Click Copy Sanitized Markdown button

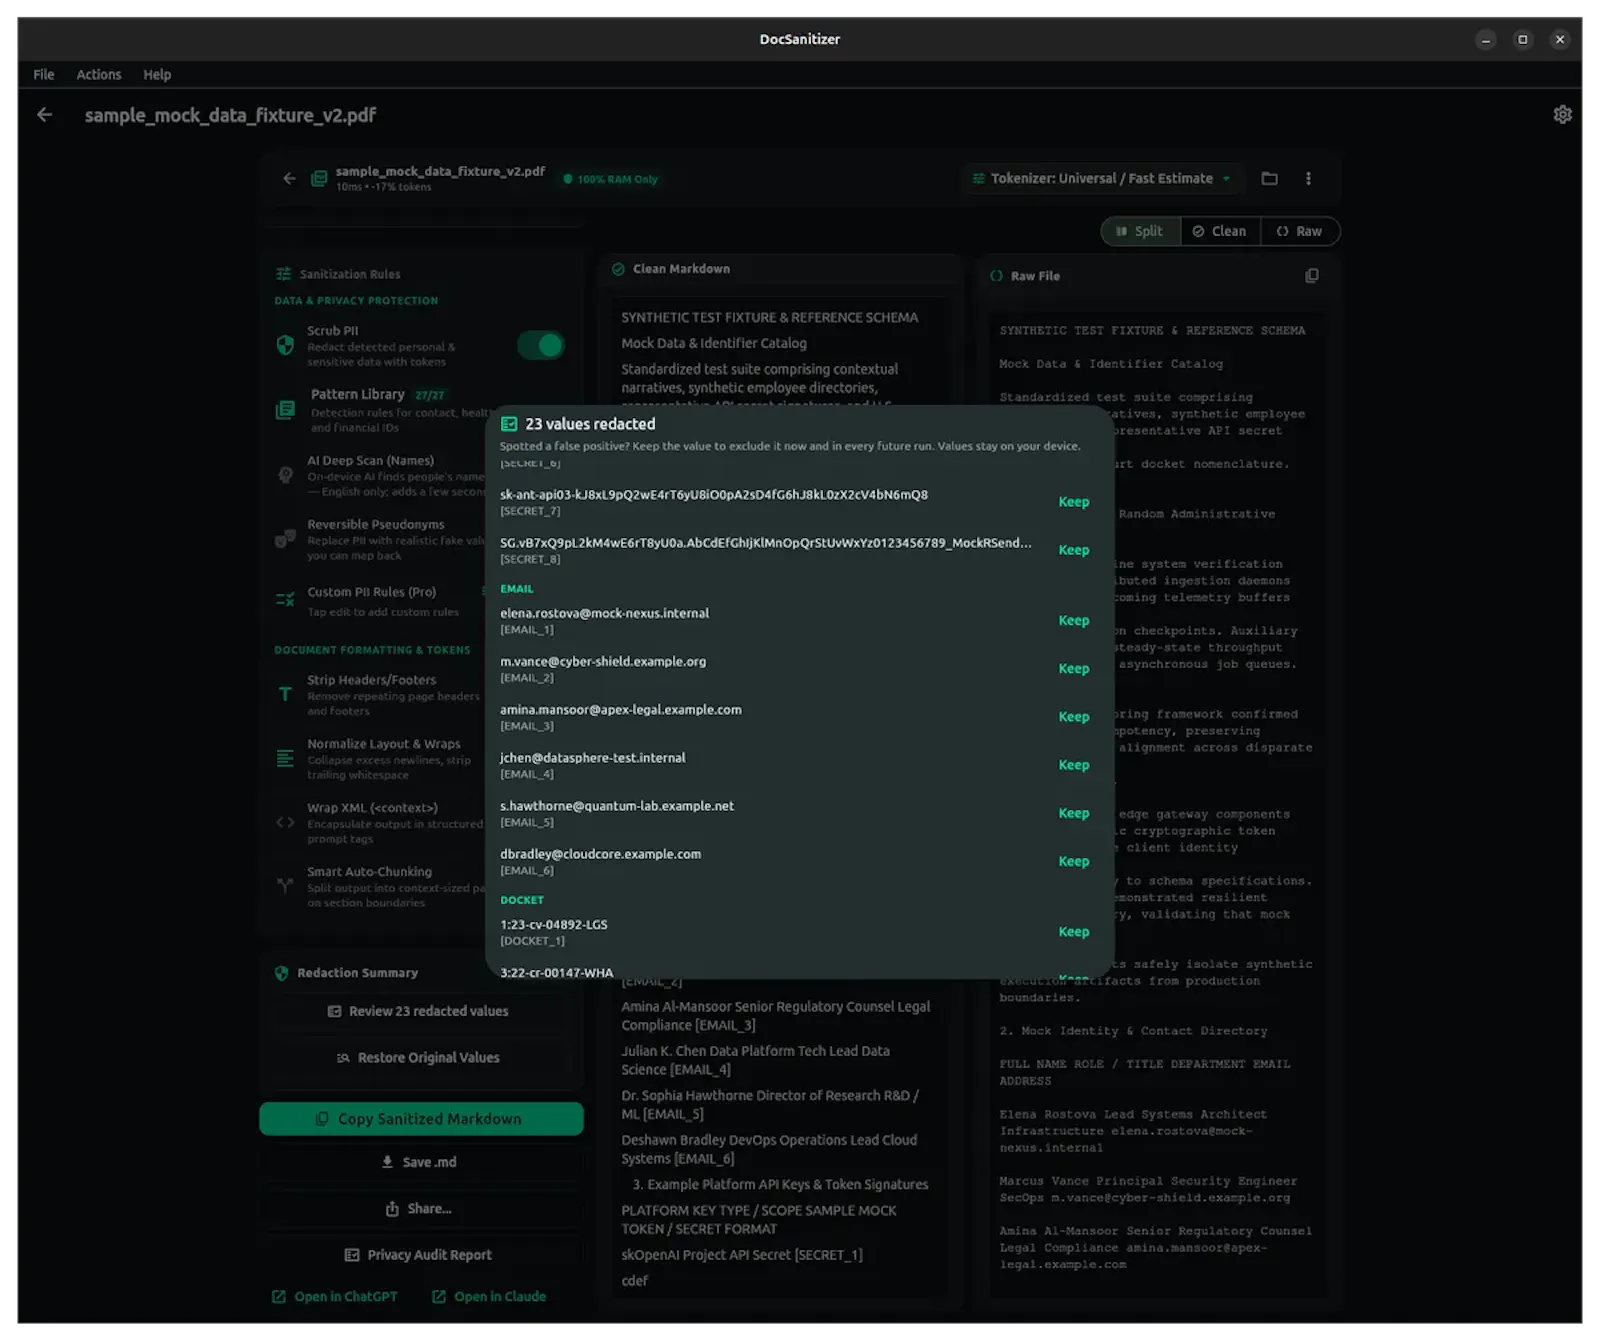click(x=421, y=1119)
